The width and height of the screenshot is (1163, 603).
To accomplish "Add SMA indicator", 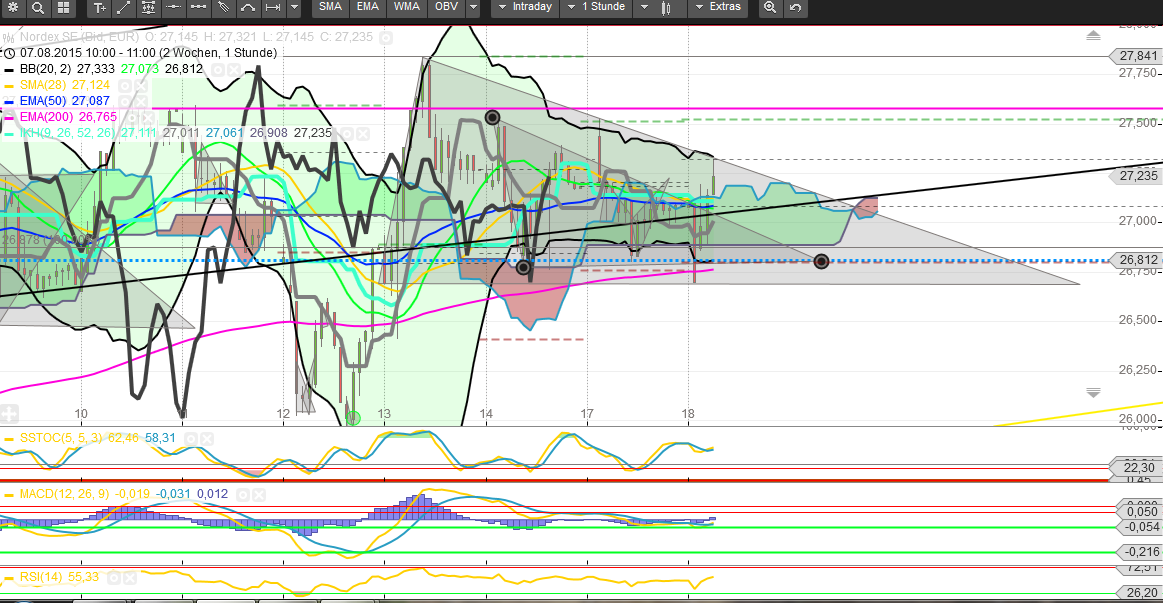I will point(330,7).
